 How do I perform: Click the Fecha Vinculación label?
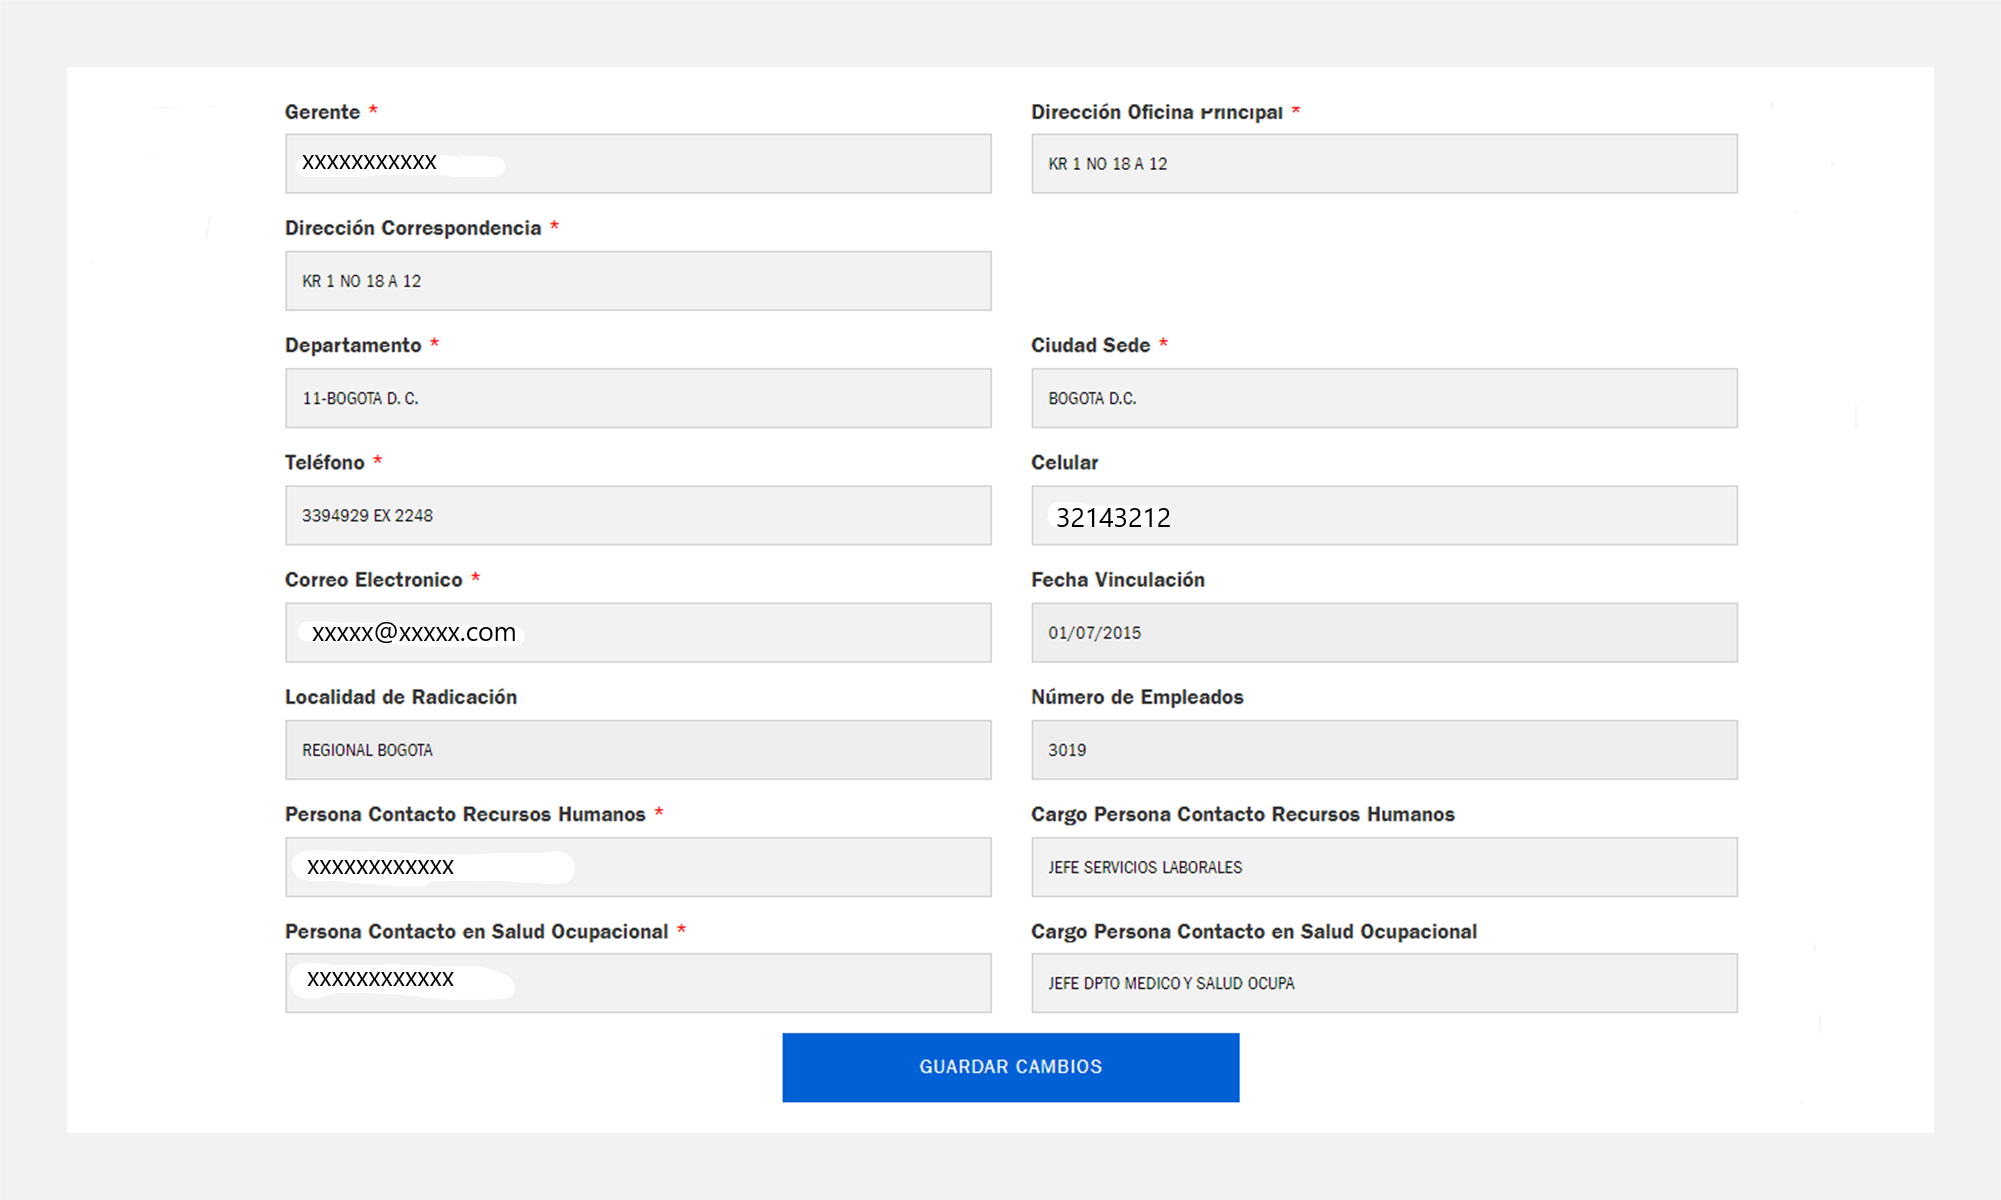[x=1118, y=580]
